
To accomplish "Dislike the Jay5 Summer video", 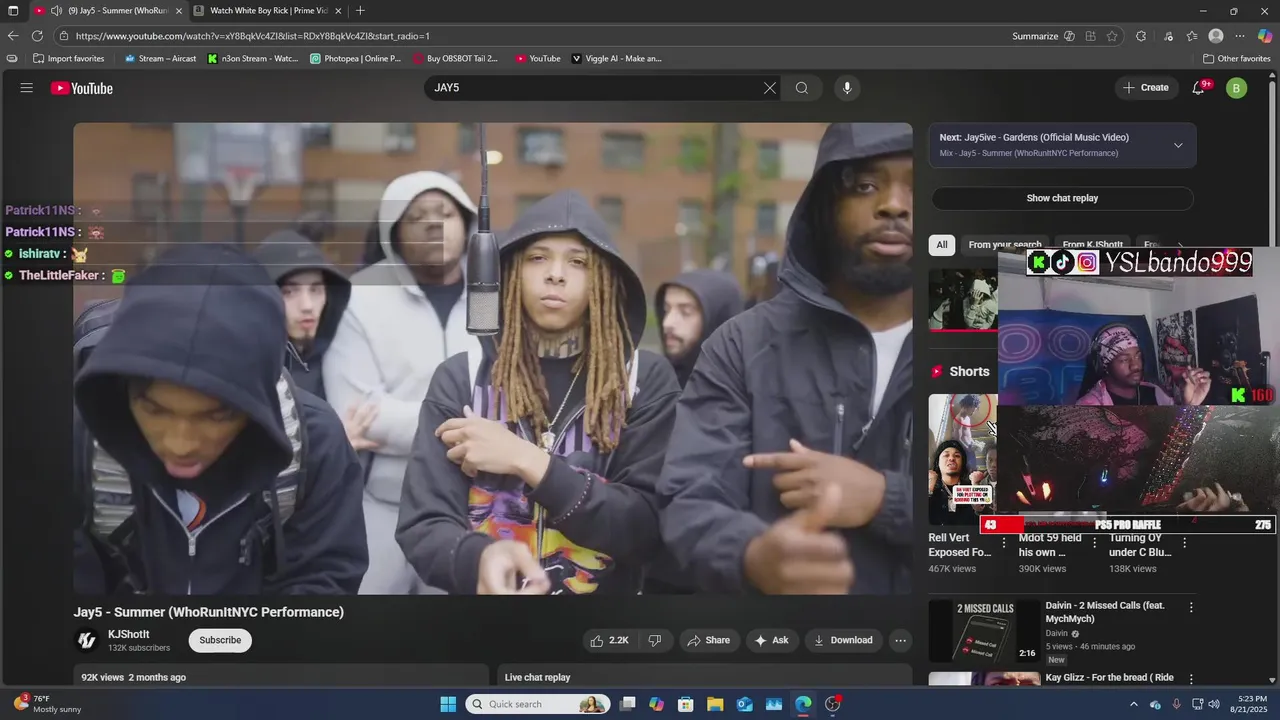I will click(655, 640).
